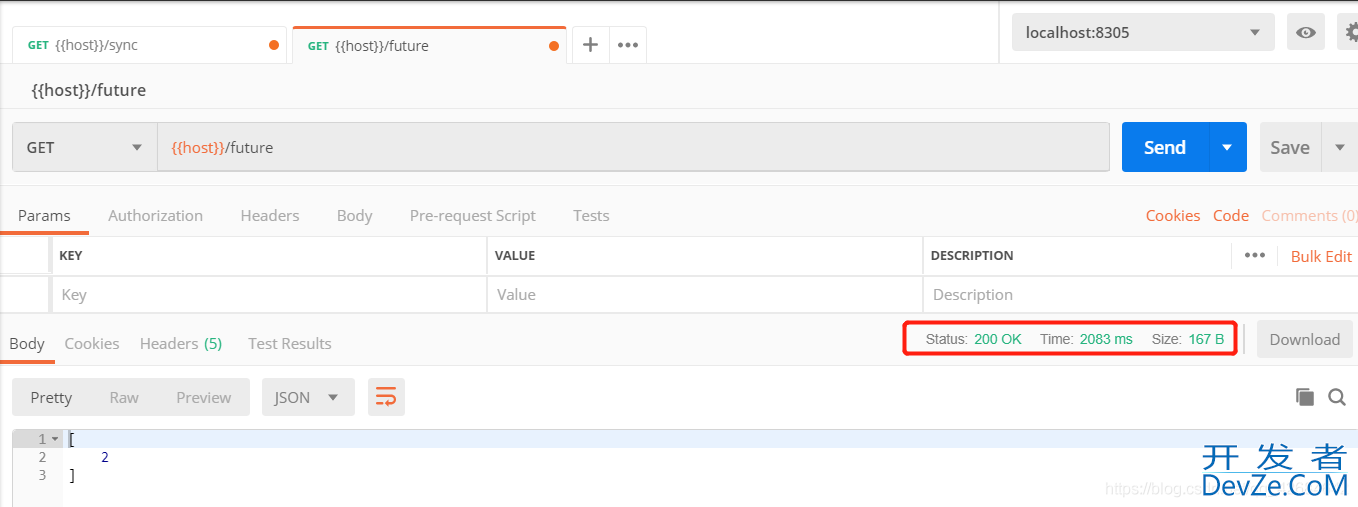
Task: Click the 200 OK status value
Action: pyautogui.click(x=998, y=339)
